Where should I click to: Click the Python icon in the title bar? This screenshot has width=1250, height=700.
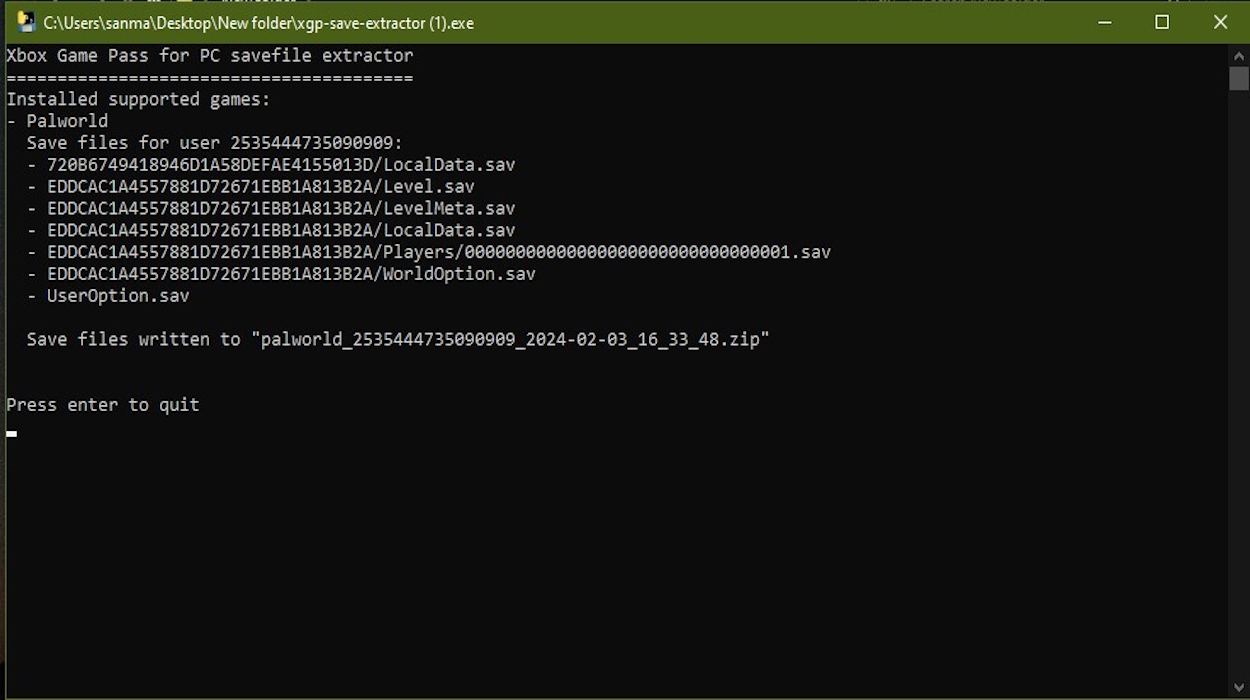[x=26, y=22]
